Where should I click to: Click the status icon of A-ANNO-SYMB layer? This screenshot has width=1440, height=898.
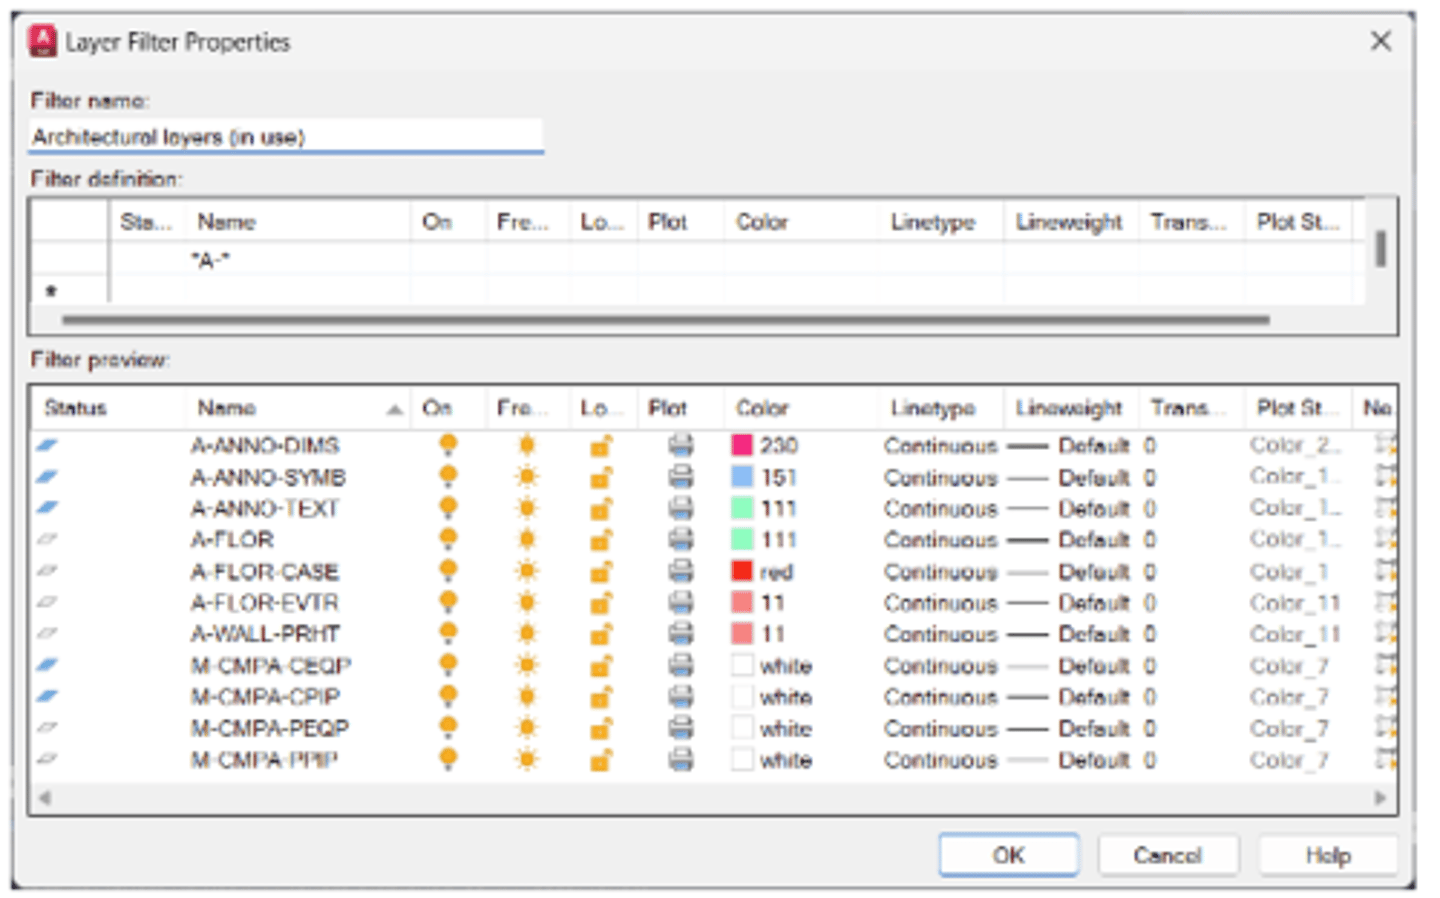point(47,477)
